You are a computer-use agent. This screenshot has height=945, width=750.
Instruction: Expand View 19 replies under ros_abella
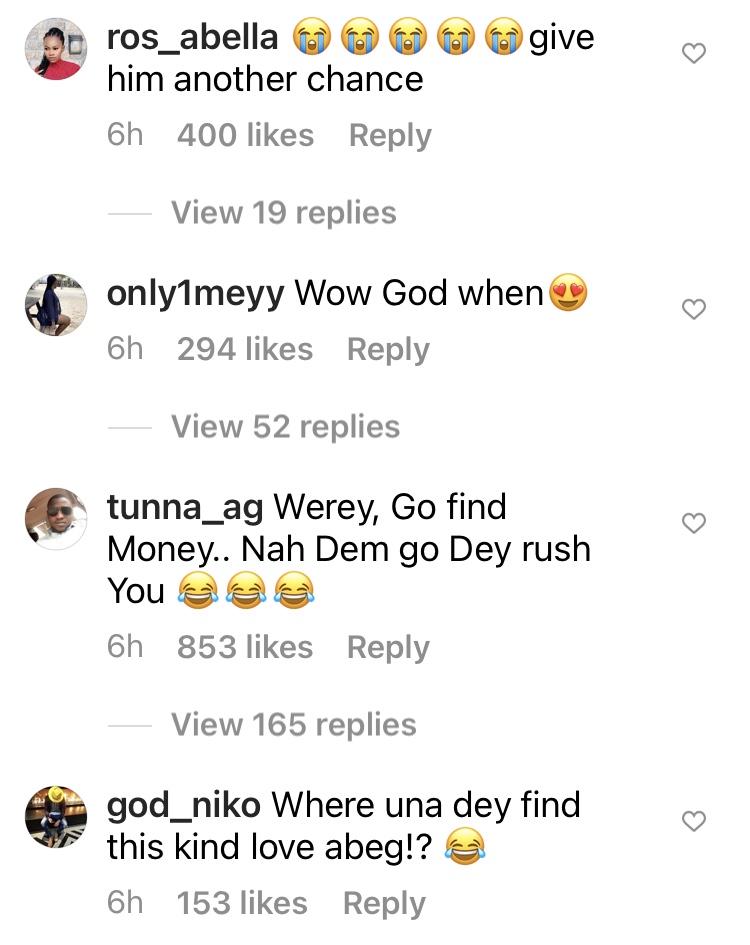(283, 213)
